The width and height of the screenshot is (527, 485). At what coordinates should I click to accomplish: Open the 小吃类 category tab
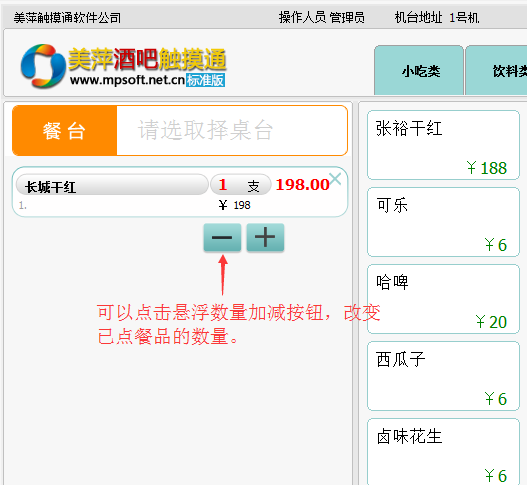[419, 70]
